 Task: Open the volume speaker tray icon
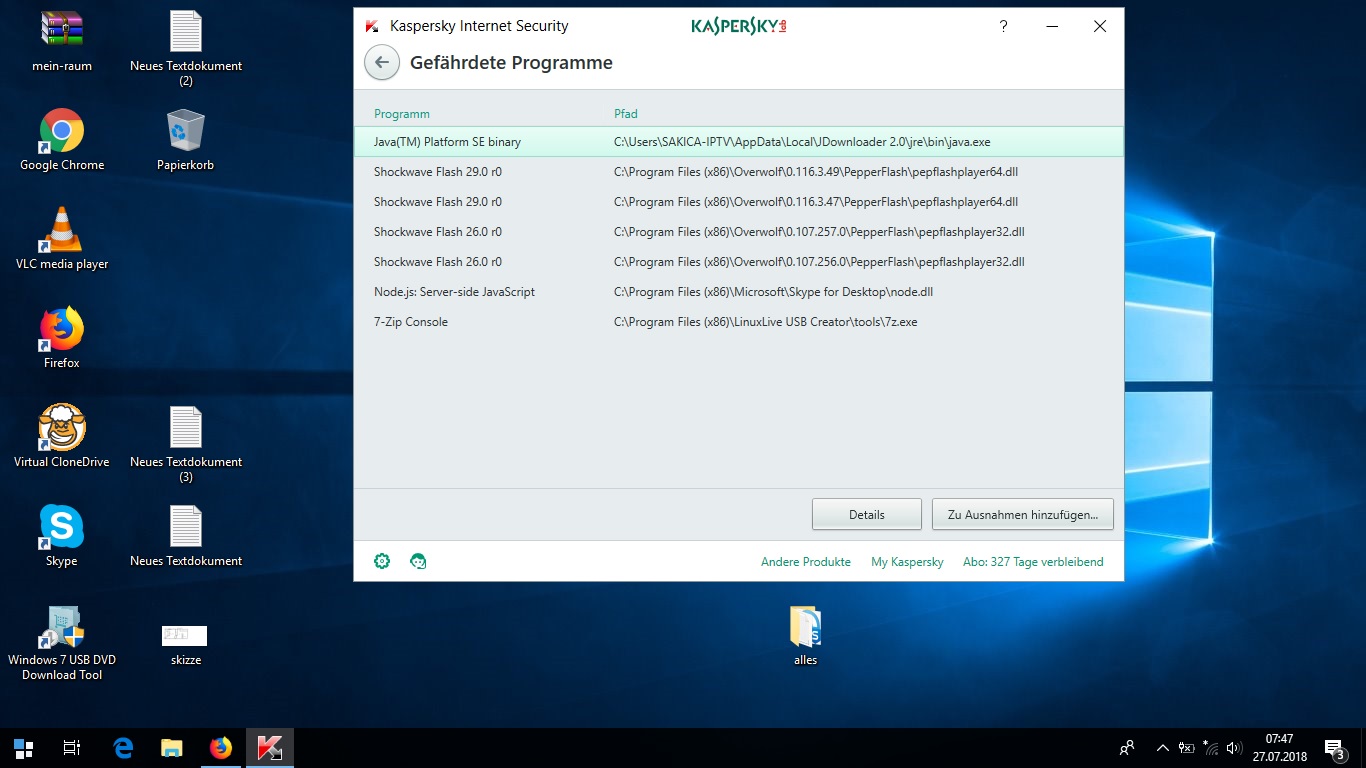(1235, 748)
